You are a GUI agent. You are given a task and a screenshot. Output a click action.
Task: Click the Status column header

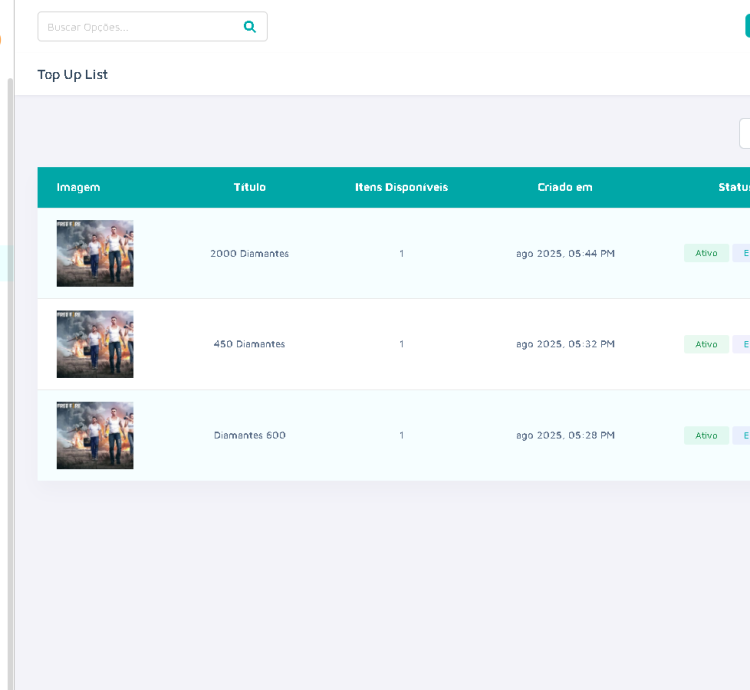734,187
